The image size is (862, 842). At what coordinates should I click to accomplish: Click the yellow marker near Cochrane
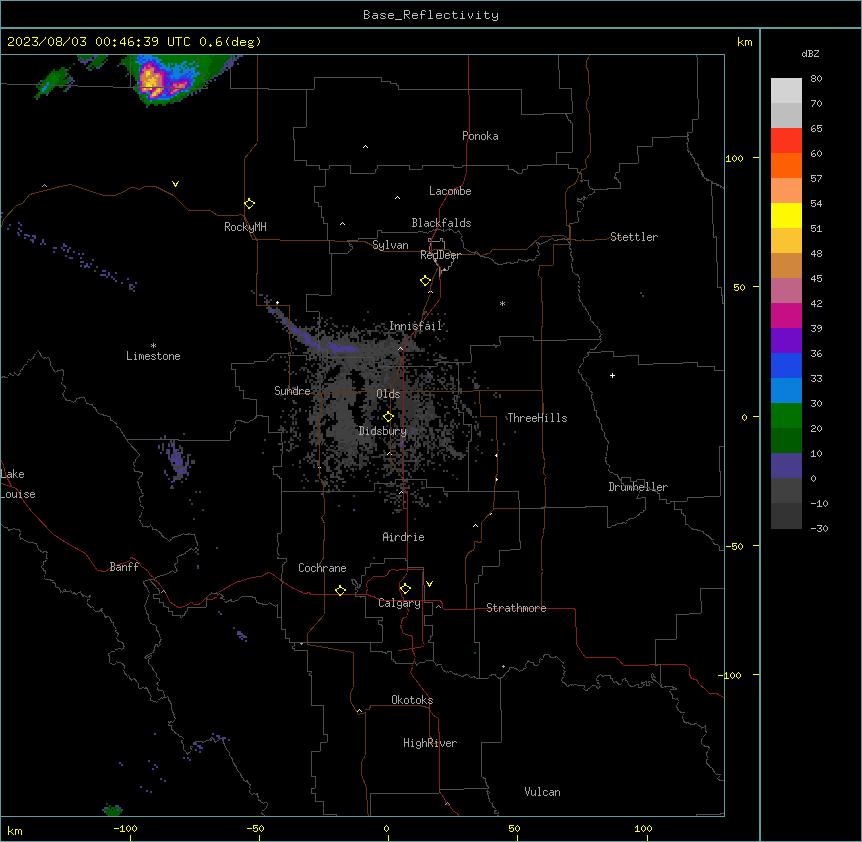click(x=340, y=590)
